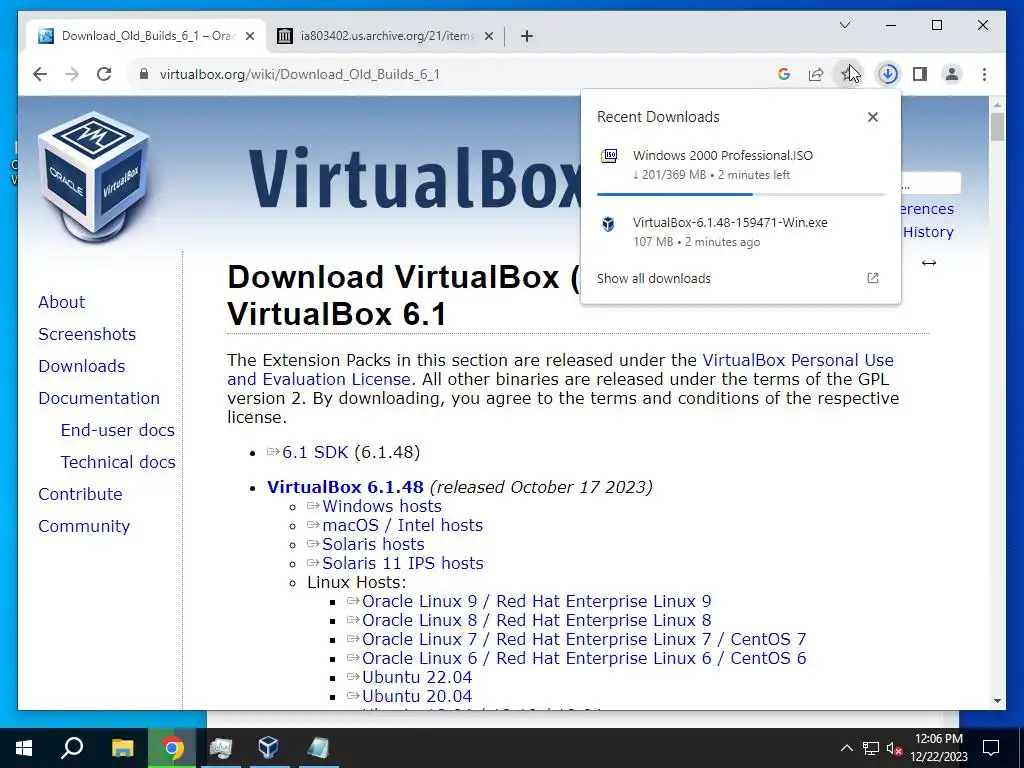Image resolution: width=1024 pixels, height=768 pixels.
Task: Click the network tray icon
Action: 871,748
